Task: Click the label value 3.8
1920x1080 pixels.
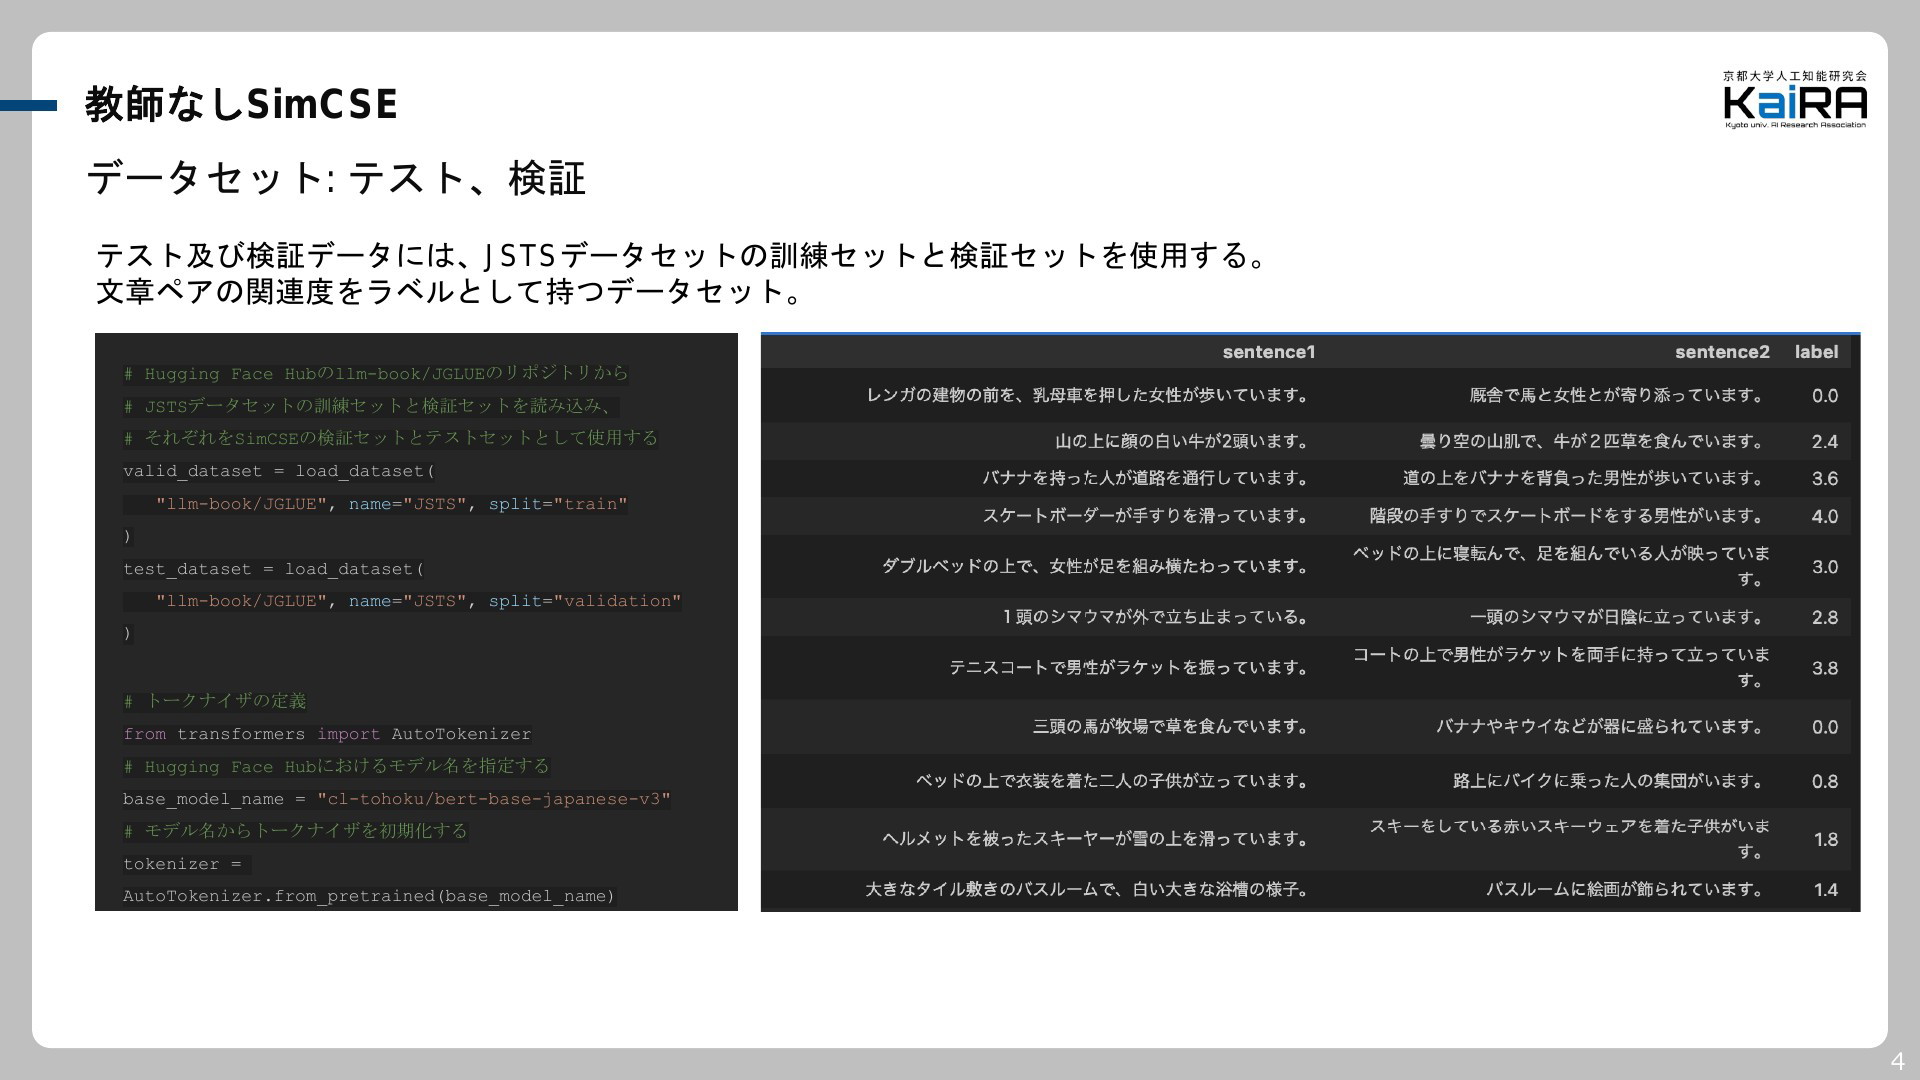Action: pyautogui.click(x=1825, y=668)
